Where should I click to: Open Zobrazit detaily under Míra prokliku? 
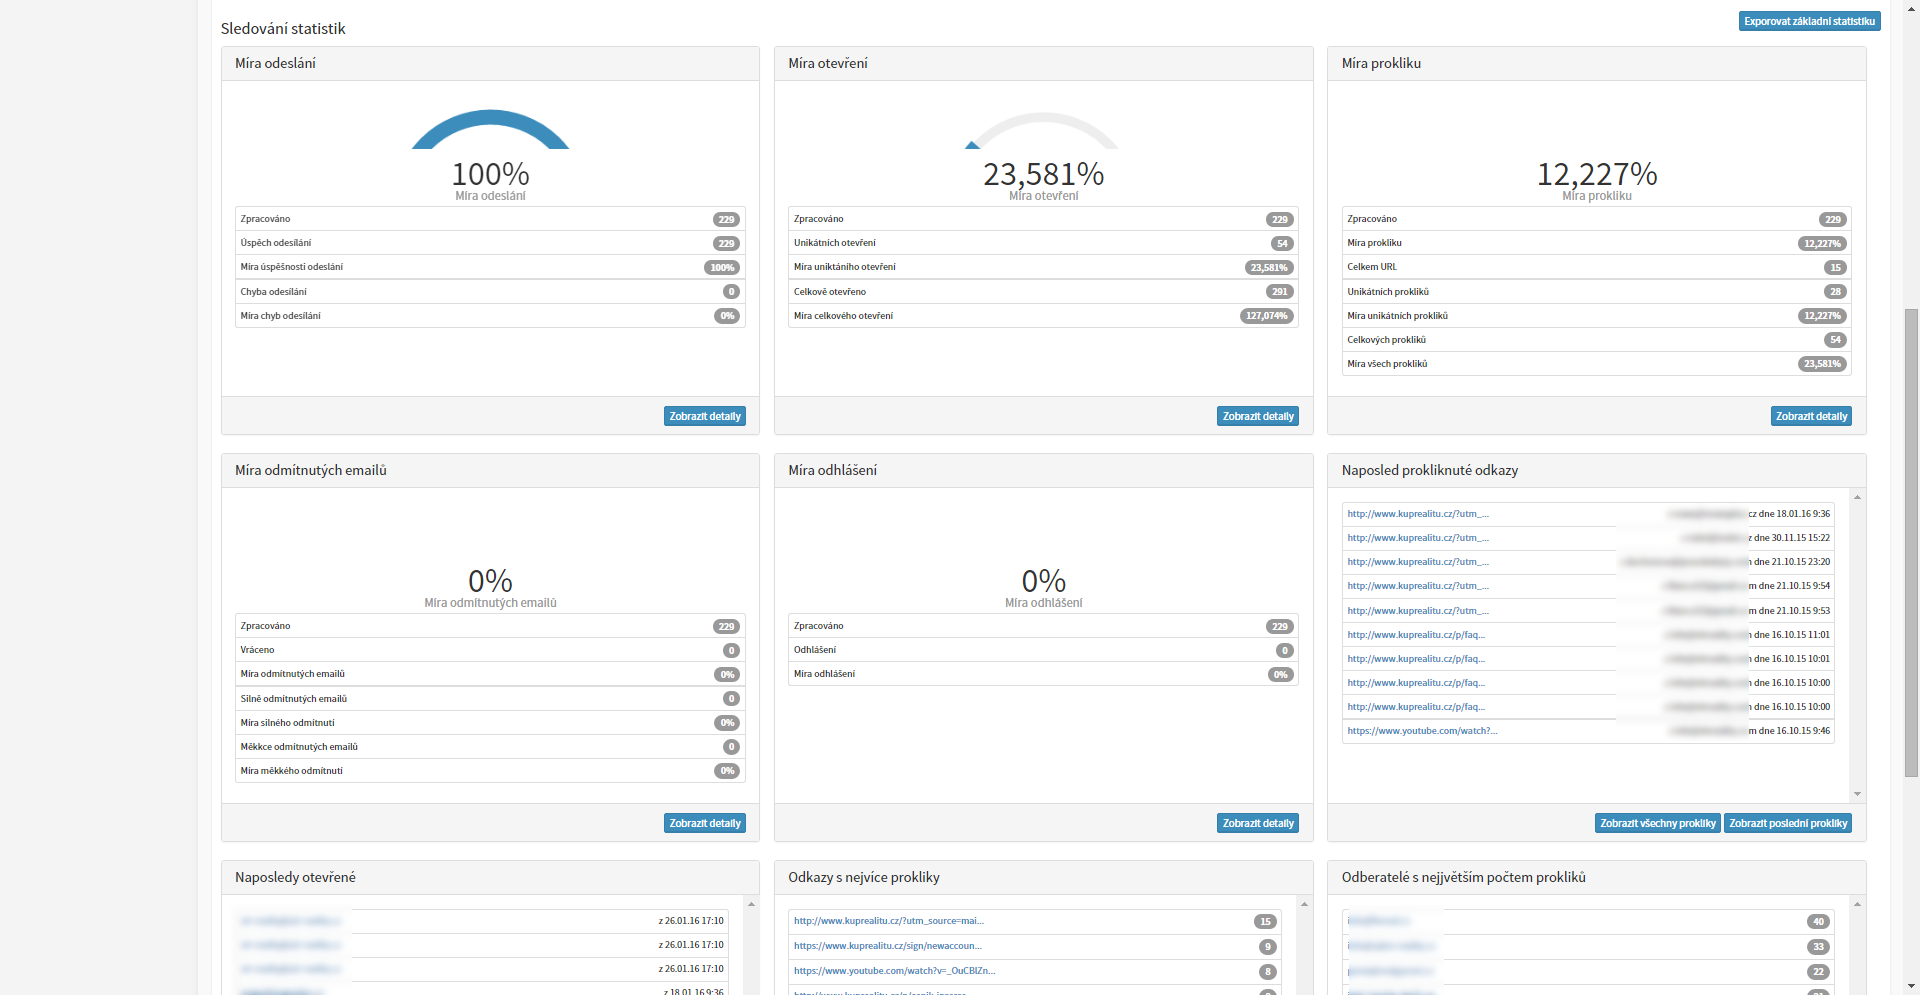click(x=1811, y=416)
